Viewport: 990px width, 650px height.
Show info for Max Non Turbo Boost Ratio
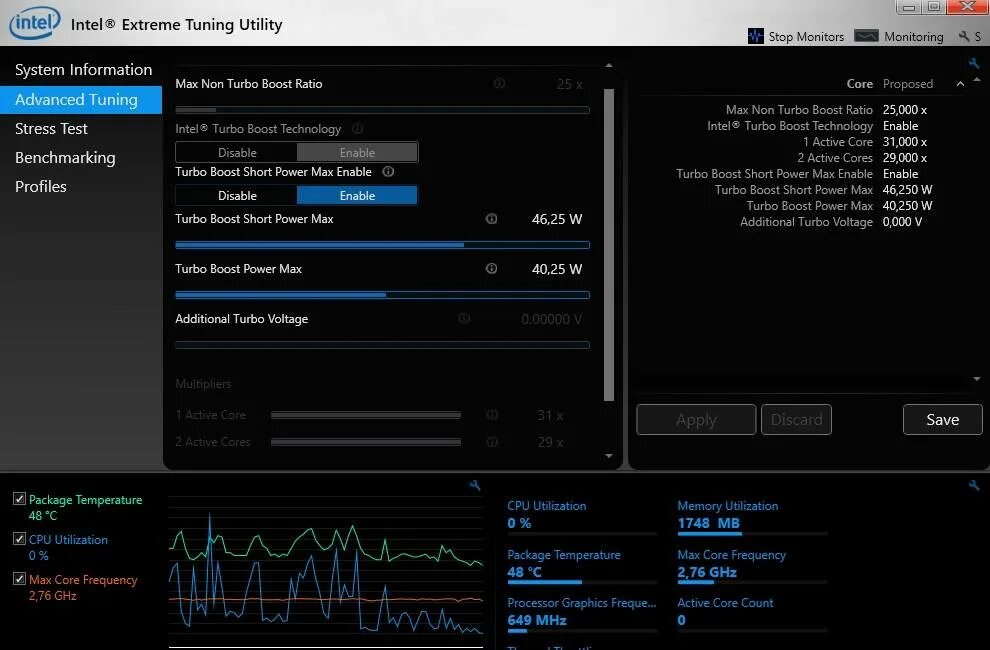[x=499, y=83]
